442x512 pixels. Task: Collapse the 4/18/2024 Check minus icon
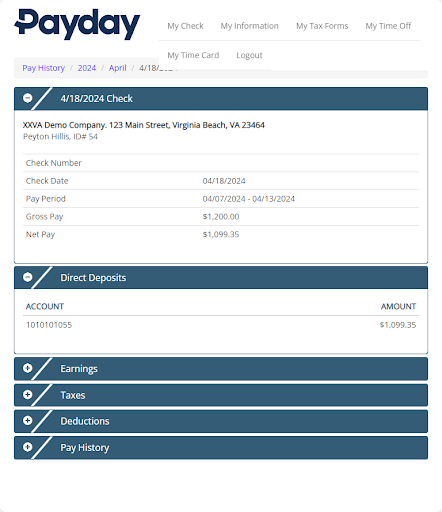pyautogui.click(x=28, y=98)
